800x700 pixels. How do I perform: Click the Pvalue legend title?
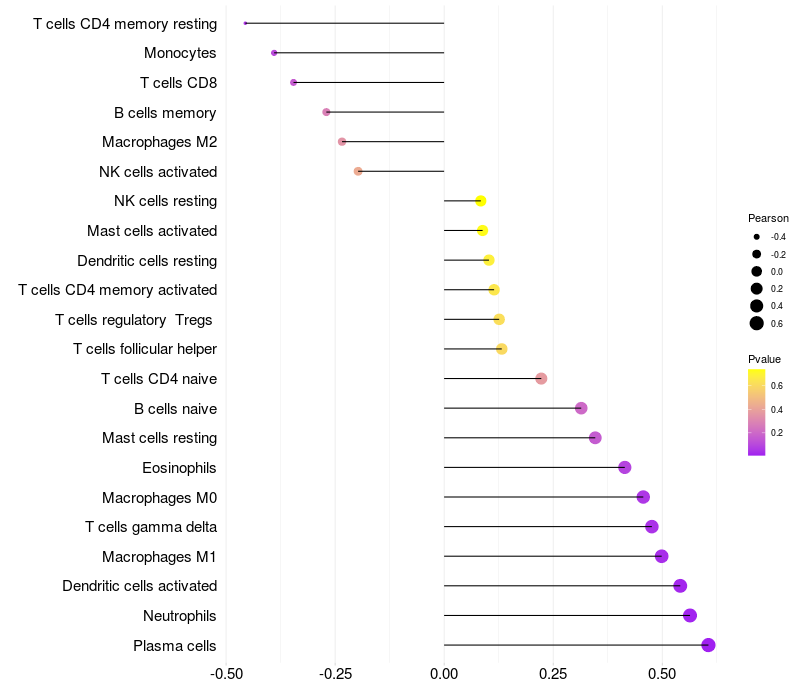pyautogui.click(x=764, y=359)
